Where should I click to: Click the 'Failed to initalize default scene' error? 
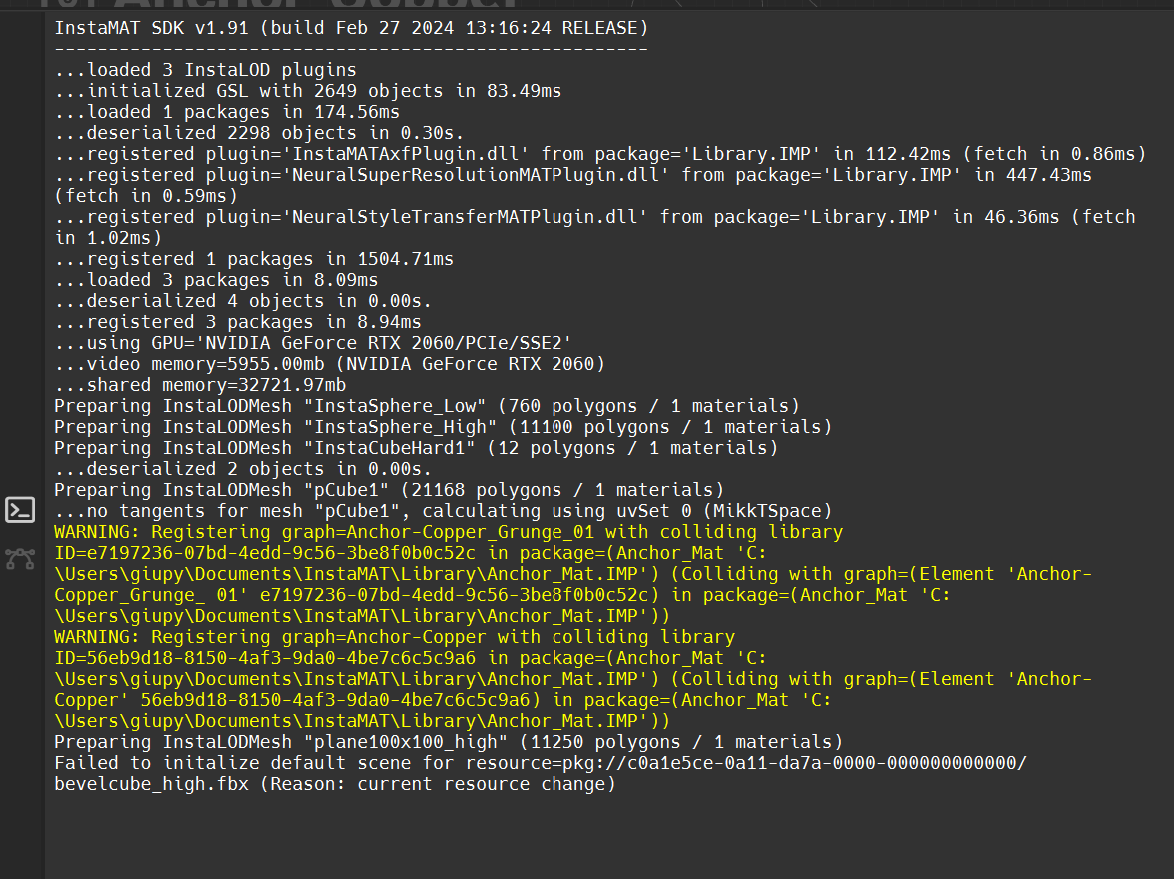click(x=540, y=763)
